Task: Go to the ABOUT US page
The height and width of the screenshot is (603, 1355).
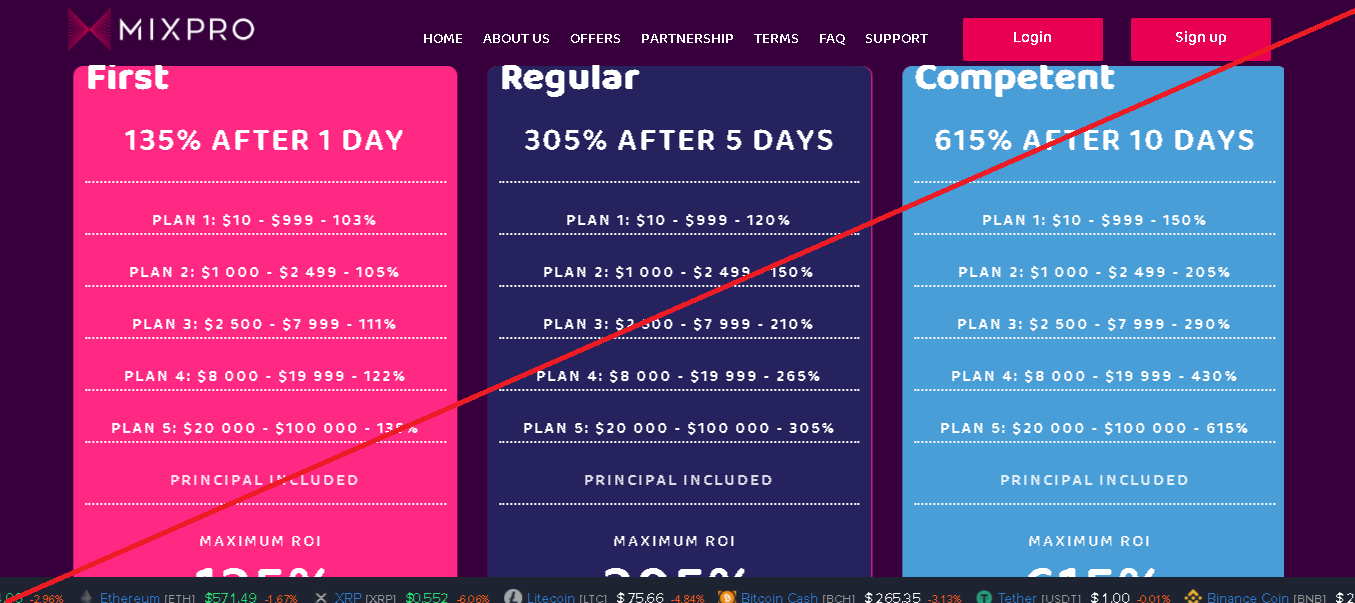Action: point(516,39)
